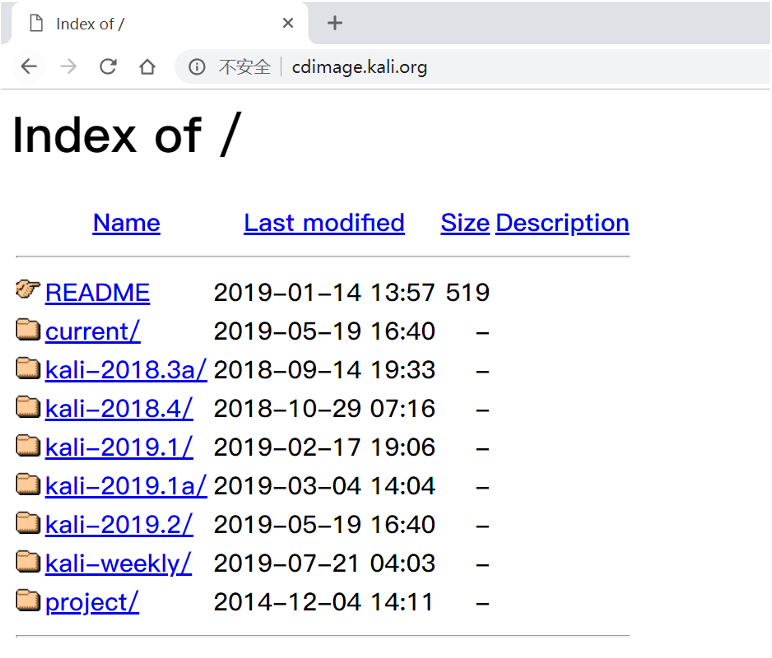772x658 pixels.
Task: Click the '2019-01-14 13:57' date for README
Action: click(x=324, y=293)
